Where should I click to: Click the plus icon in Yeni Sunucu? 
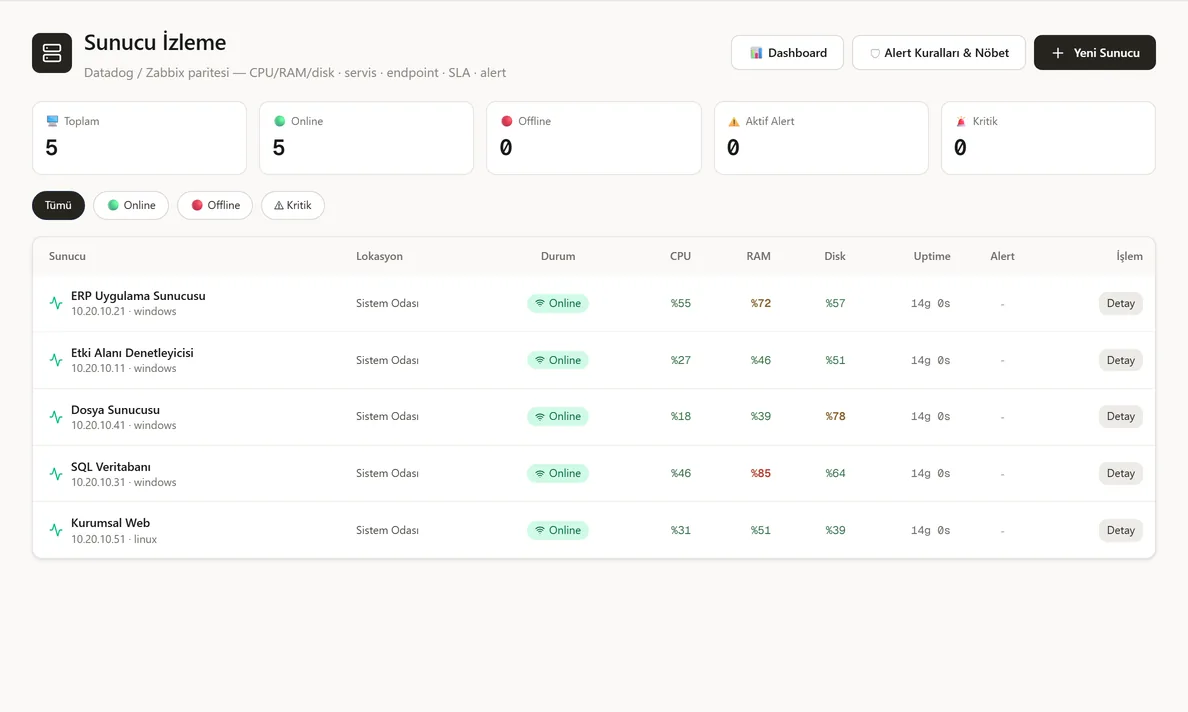pos(1058,53)
